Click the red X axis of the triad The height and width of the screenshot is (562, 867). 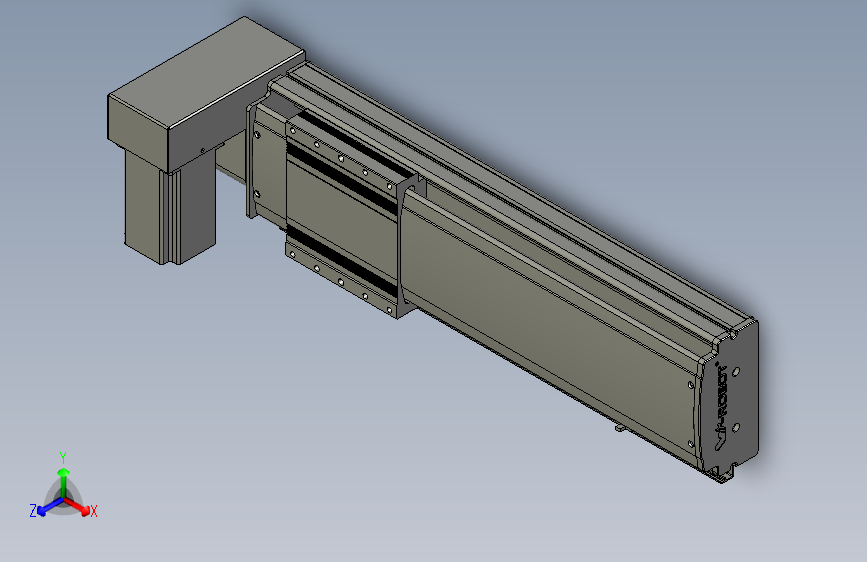[78, 507]
